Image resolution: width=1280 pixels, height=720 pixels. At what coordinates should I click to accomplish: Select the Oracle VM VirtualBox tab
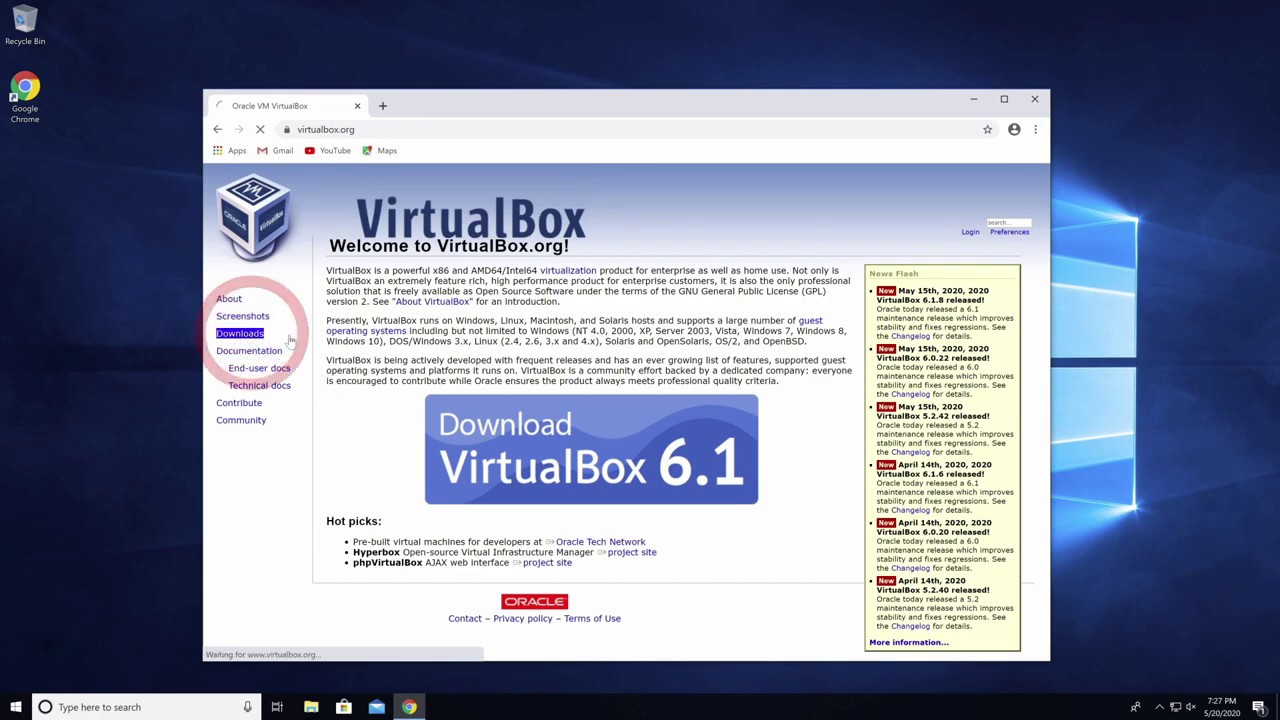tap(285, 105)
